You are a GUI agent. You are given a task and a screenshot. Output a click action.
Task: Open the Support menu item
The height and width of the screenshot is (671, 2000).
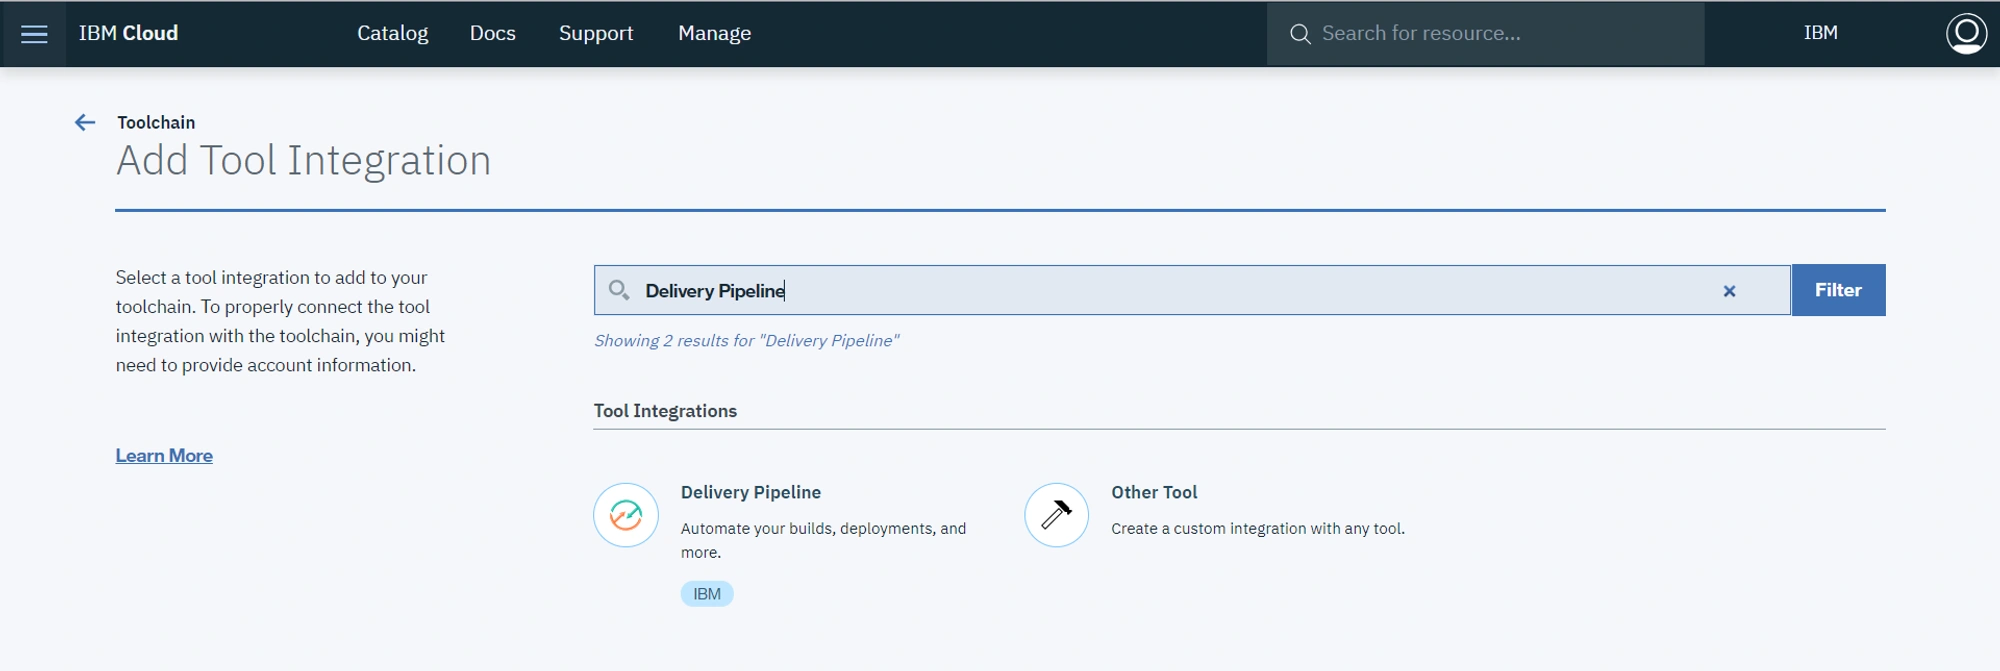596,33
